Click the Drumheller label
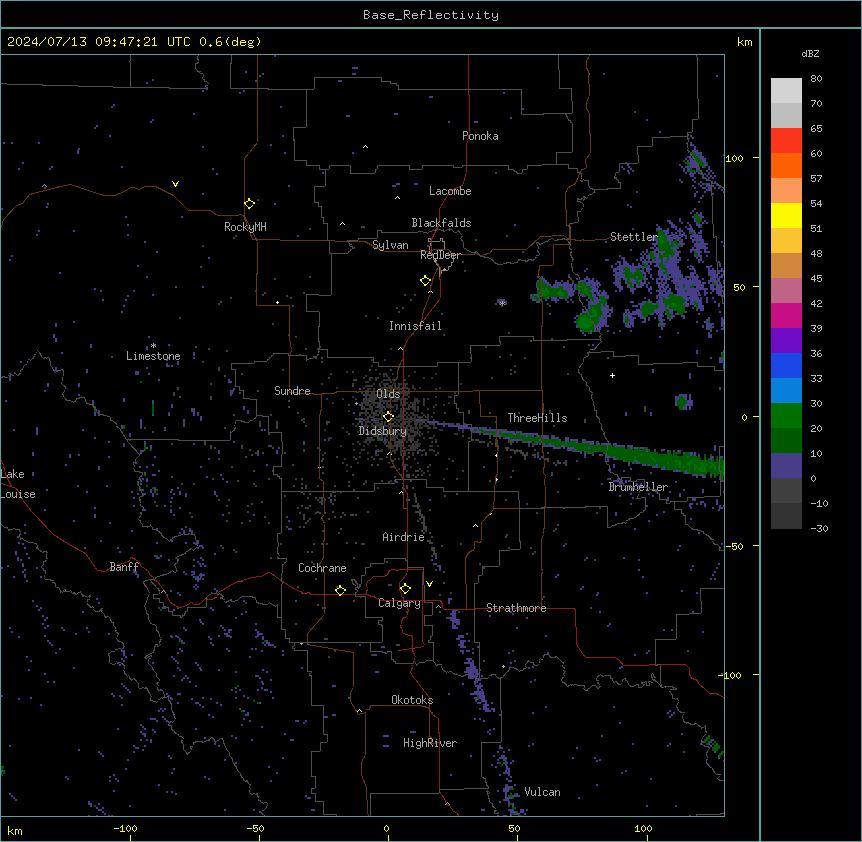The height and width of the screenshot is (842, 862). pyautogui.click(x=638, y=487)
